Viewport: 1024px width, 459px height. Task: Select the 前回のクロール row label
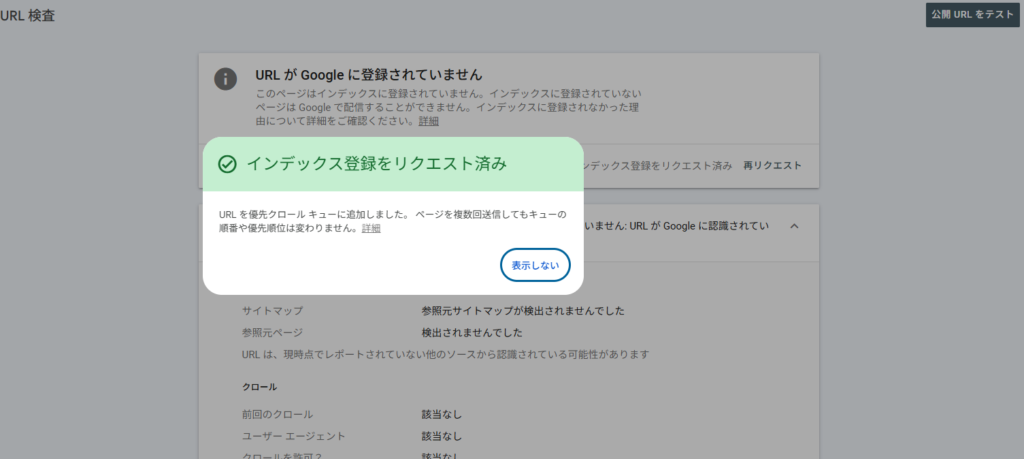277,414
